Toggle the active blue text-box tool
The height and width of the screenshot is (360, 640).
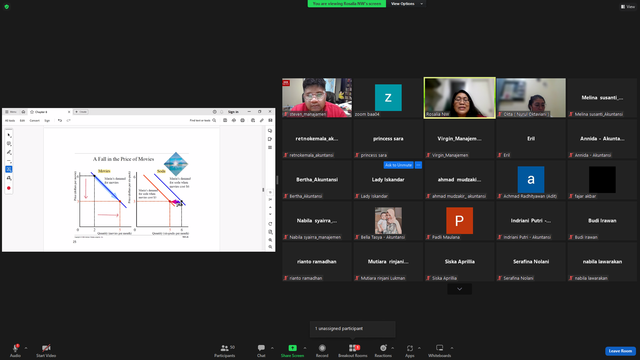click(x=9, y=169)
